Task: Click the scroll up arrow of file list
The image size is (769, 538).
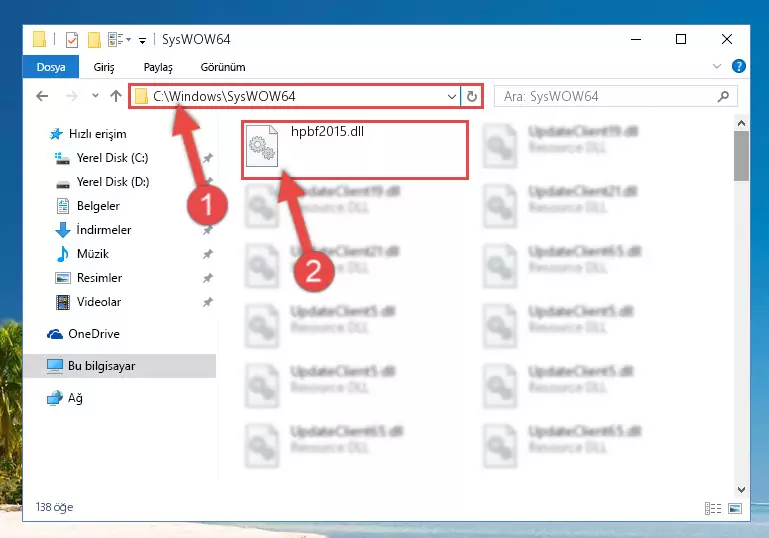Action: [741, 123]
